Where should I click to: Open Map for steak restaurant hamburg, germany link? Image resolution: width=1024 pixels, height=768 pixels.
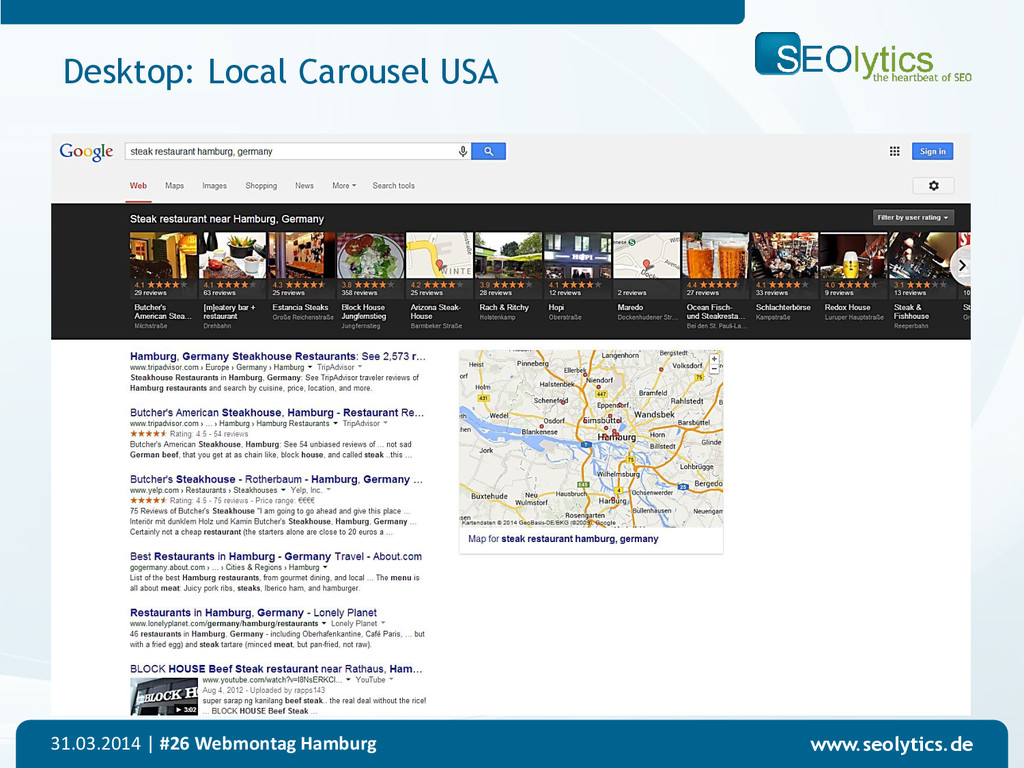pos(563,539)
